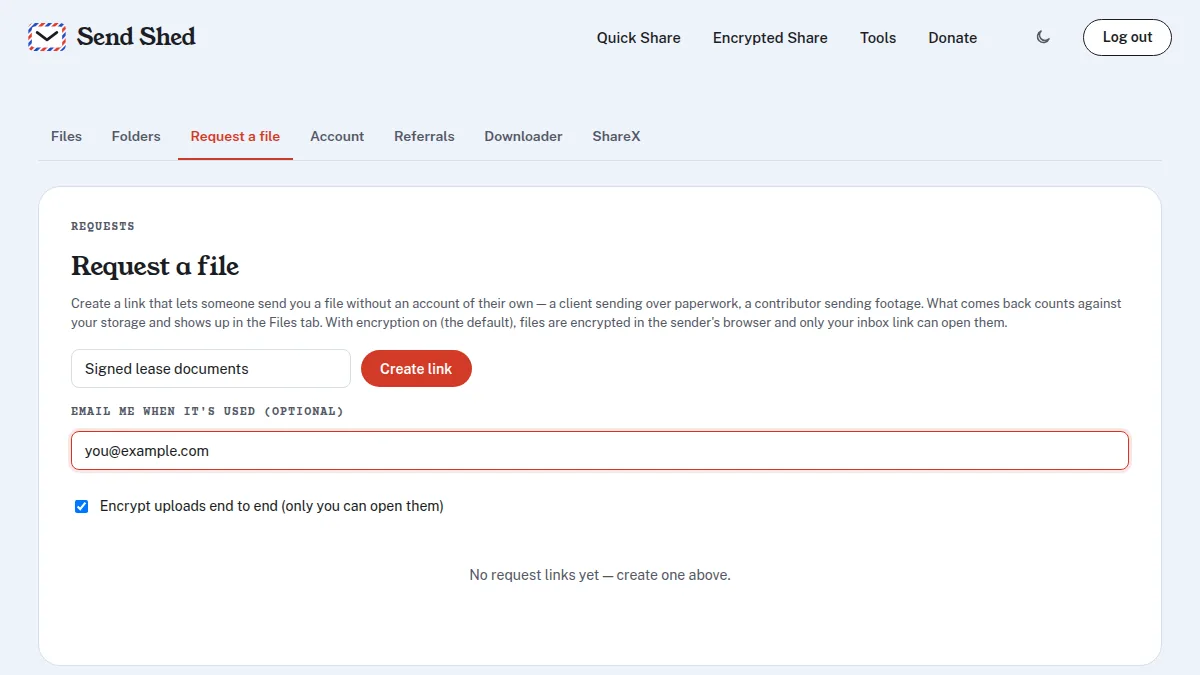Focus the you@example.com email field

[600, 450]
